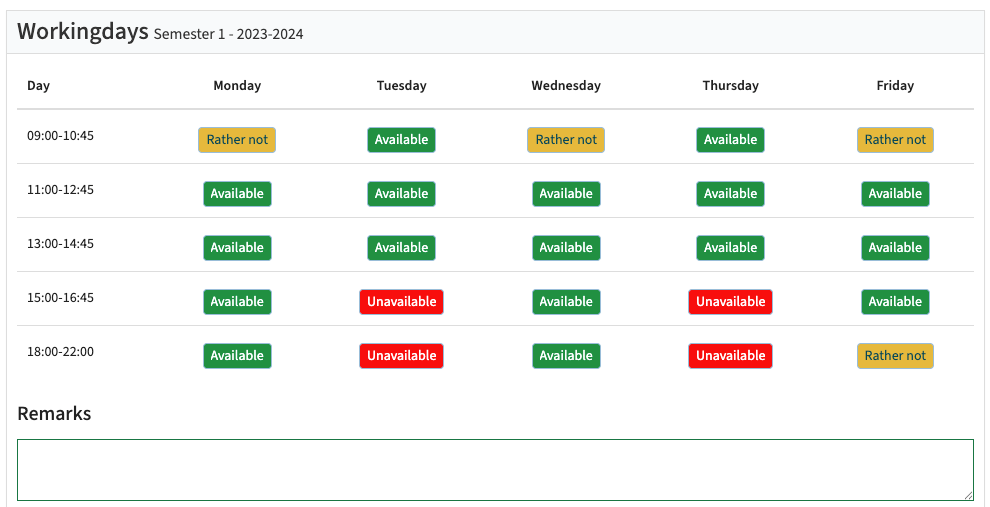Toggle Wednesday 18:00-22:00 Available badge
The height and width of the screenshot is (507, 990).
pos(566,356)
